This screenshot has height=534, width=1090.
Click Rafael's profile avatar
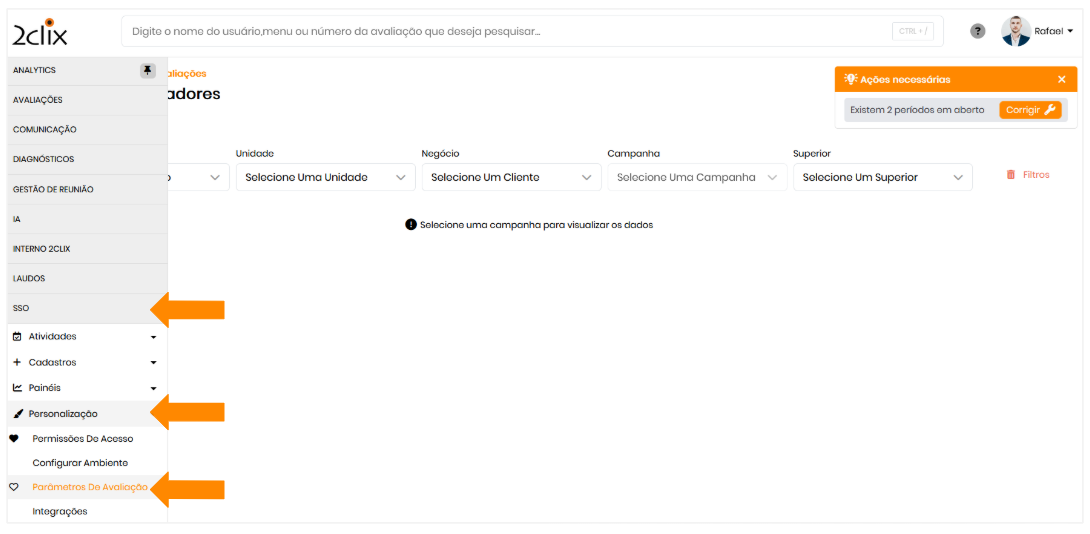[1016, 31]
